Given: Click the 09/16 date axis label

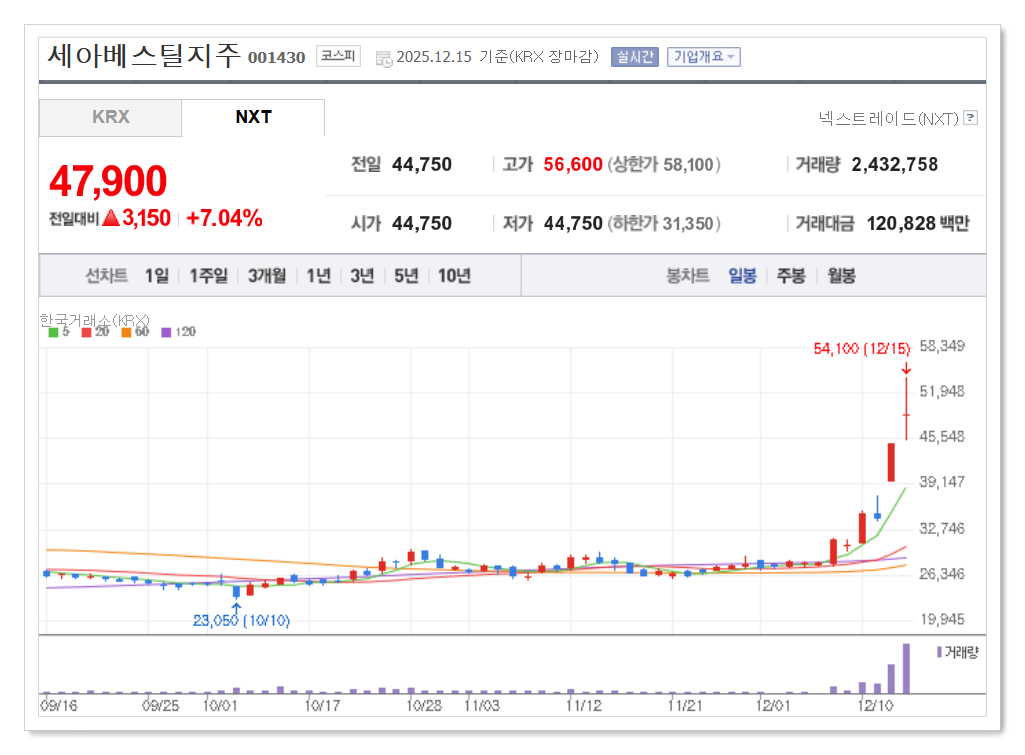Looking at the screenshot, I should coord(59,706).
